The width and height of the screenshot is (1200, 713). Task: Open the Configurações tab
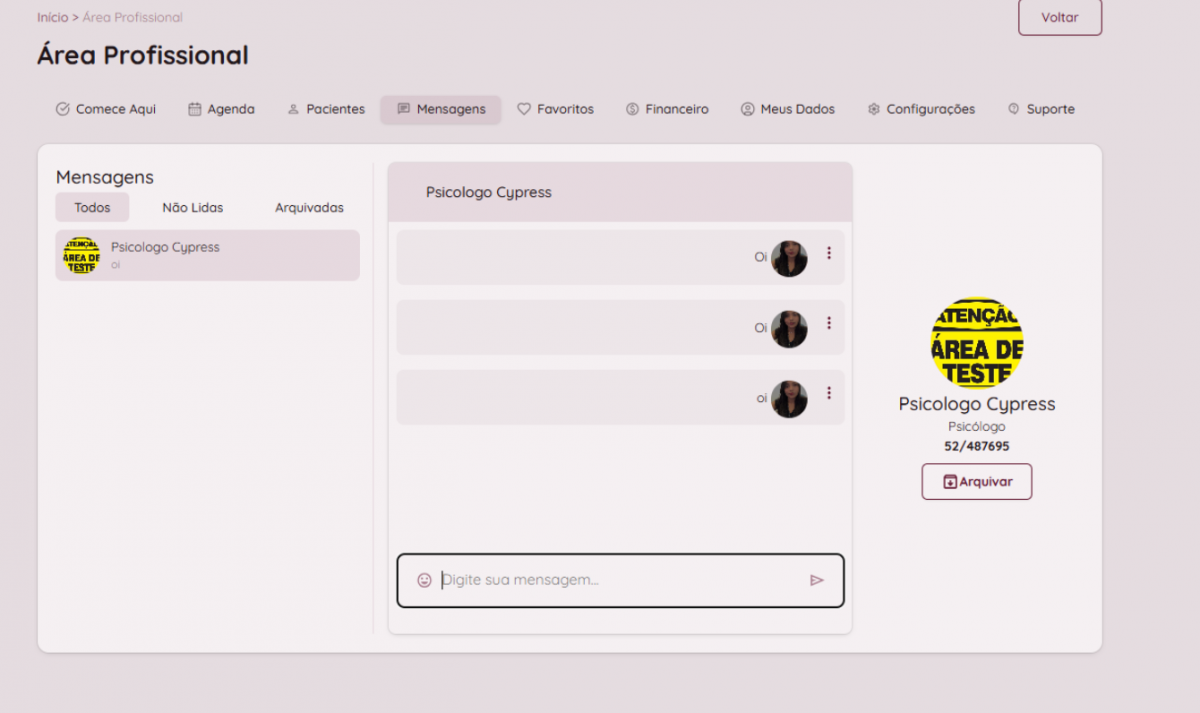[x=921, y=109]
